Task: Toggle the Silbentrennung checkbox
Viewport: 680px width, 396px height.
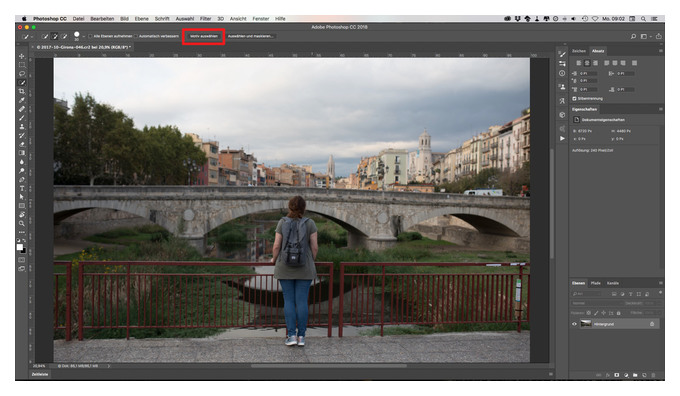Action: (x=574, y=99)
